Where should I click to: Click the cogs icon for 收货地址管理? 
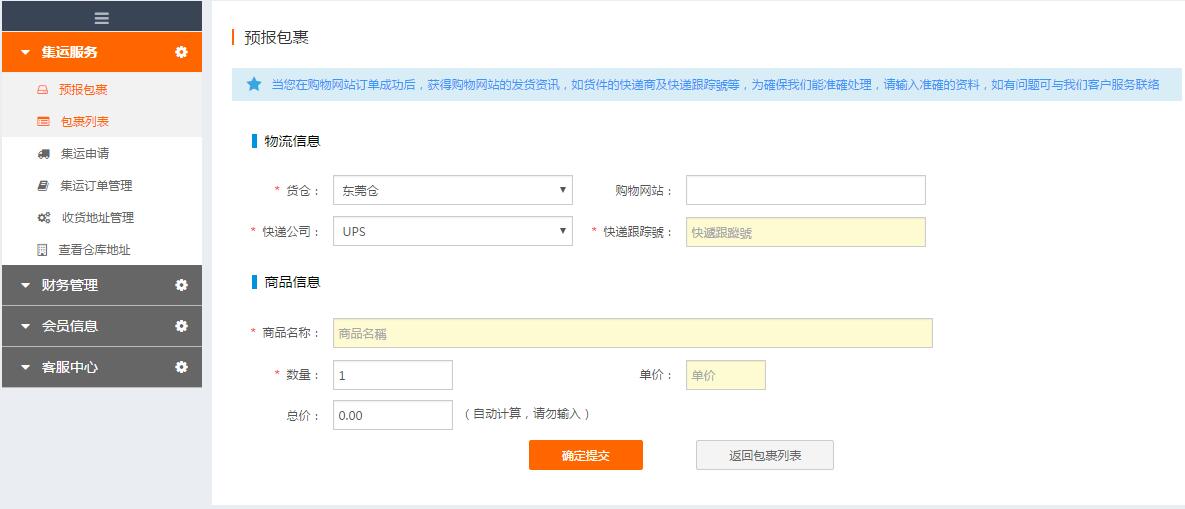coord(43,218)
